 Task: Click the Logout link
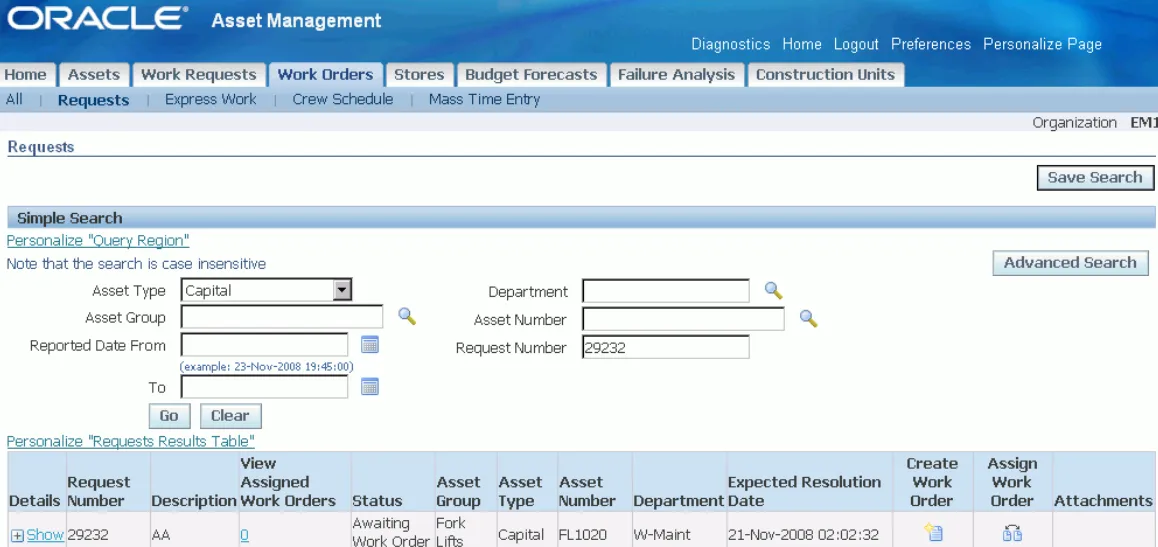click(856, 44)
